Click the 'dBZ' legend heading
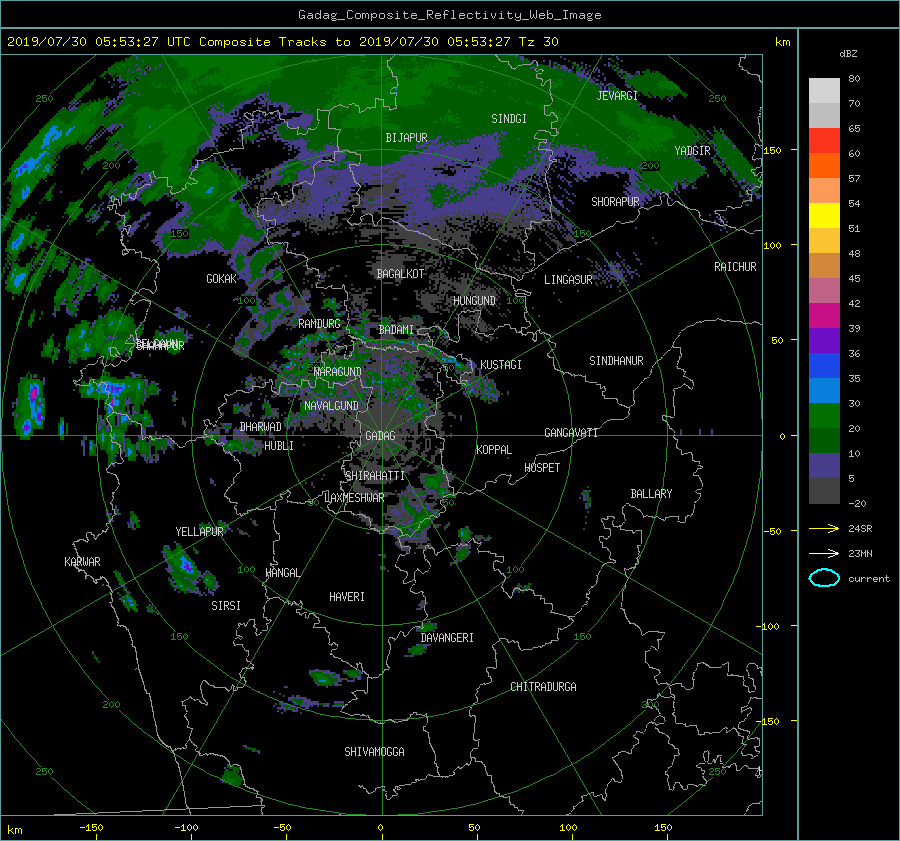900x841 pixels. click(x=848, y=53)
